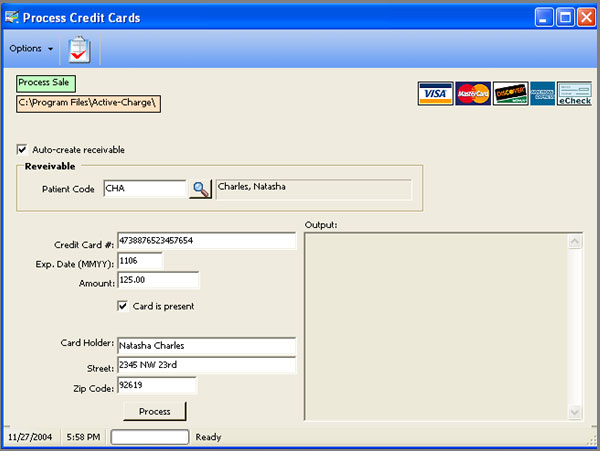Edit the Zip Code field
This screenshot has width=600, height=451.
point(156,385)
